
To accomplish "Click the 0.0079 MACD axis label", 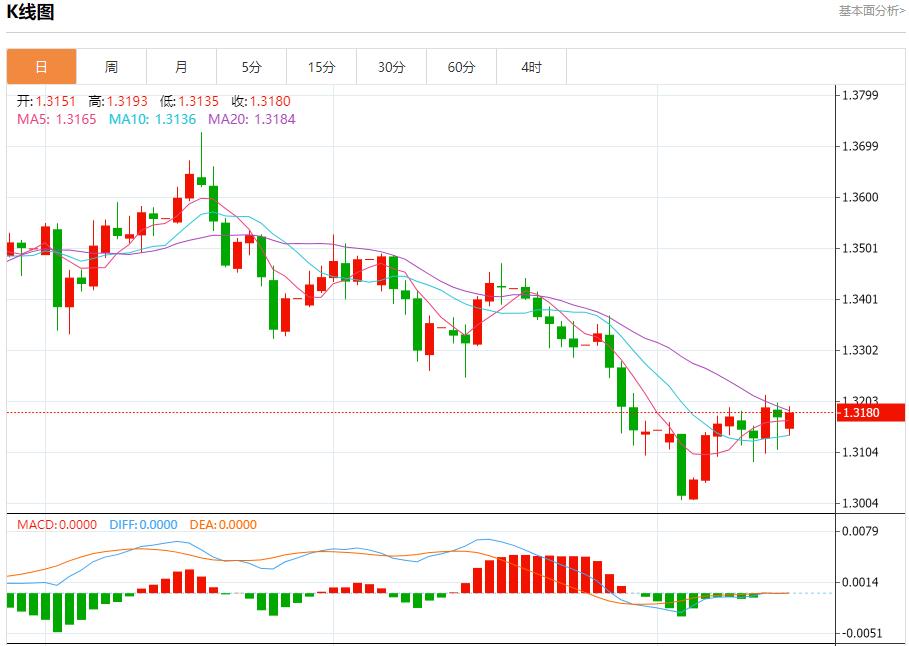I will point(860,531).
